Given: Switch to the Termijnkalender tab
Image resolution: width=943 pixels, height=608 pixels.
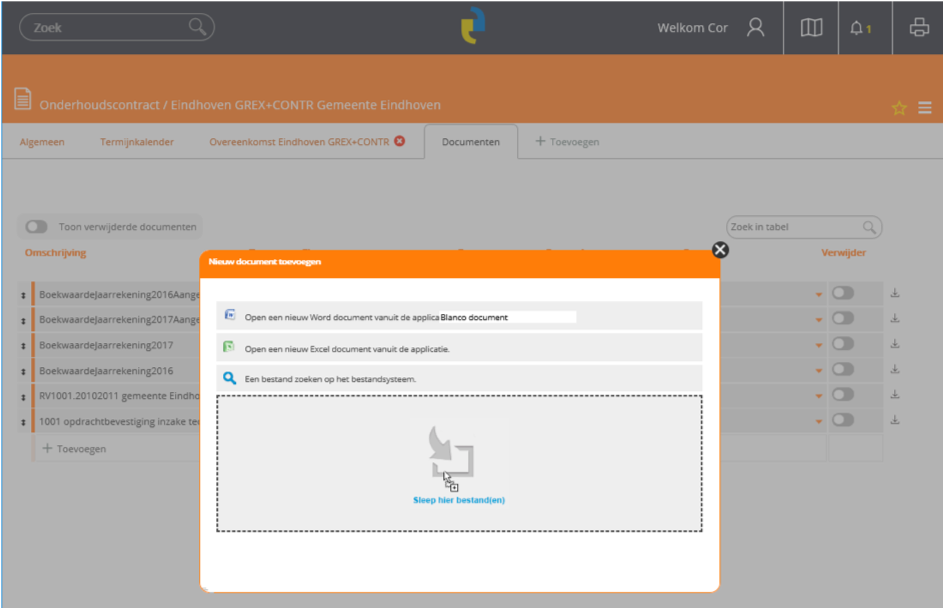Looking at the screenshot, I should pos(137,142).
